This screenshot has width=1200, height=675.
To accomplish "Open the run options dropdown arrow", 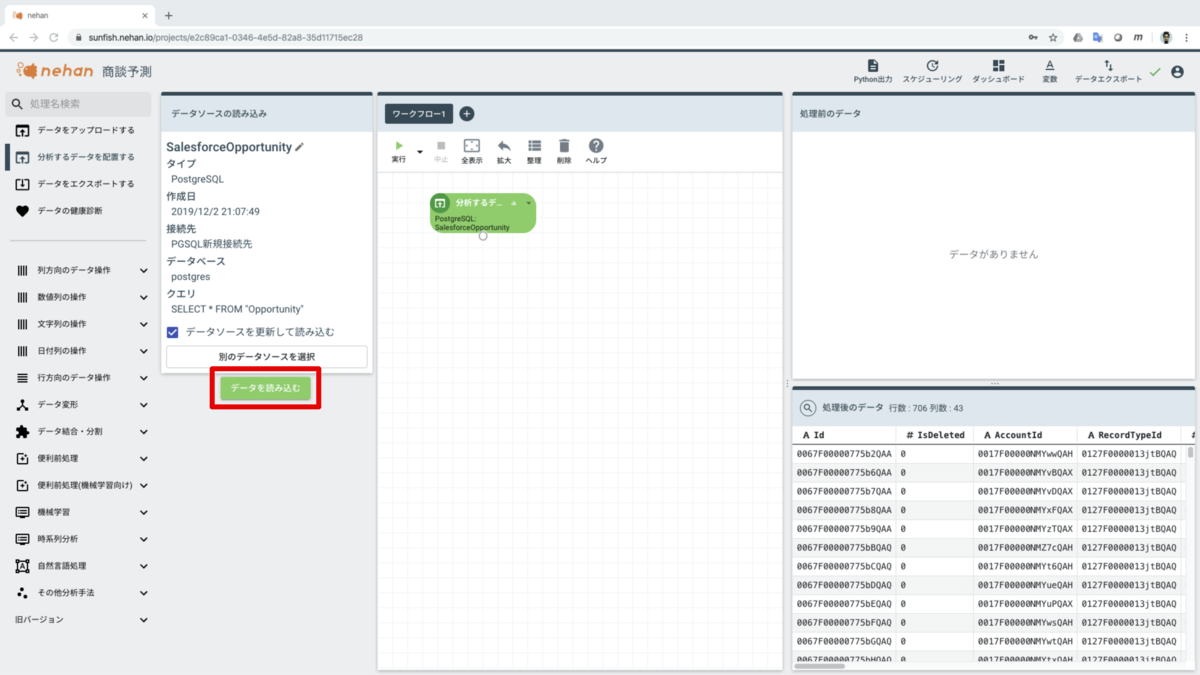I will point(420,152).
